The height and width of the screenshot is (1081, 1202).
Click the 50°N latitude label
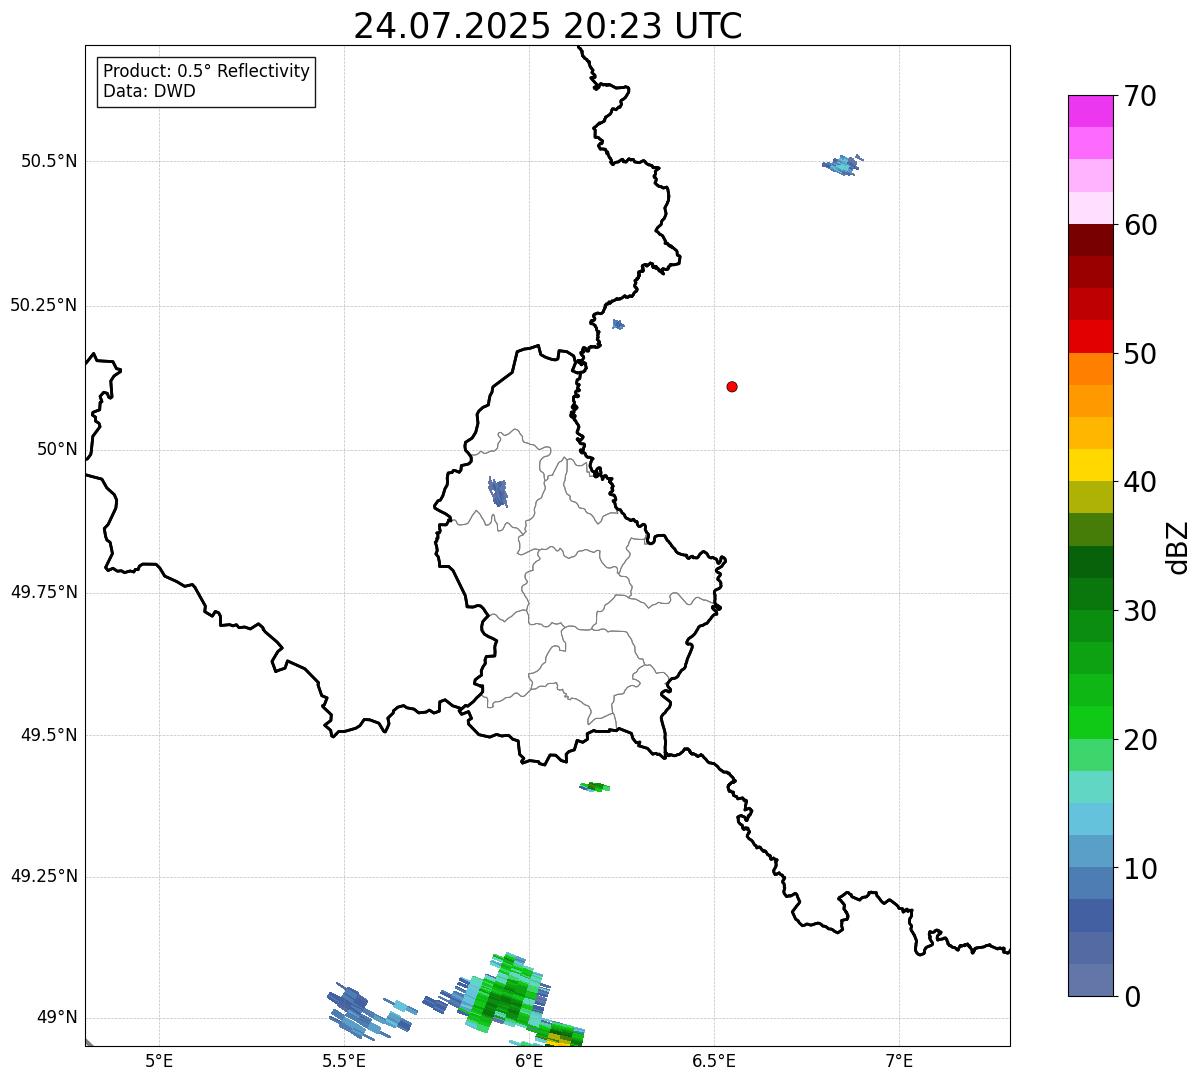57,449
